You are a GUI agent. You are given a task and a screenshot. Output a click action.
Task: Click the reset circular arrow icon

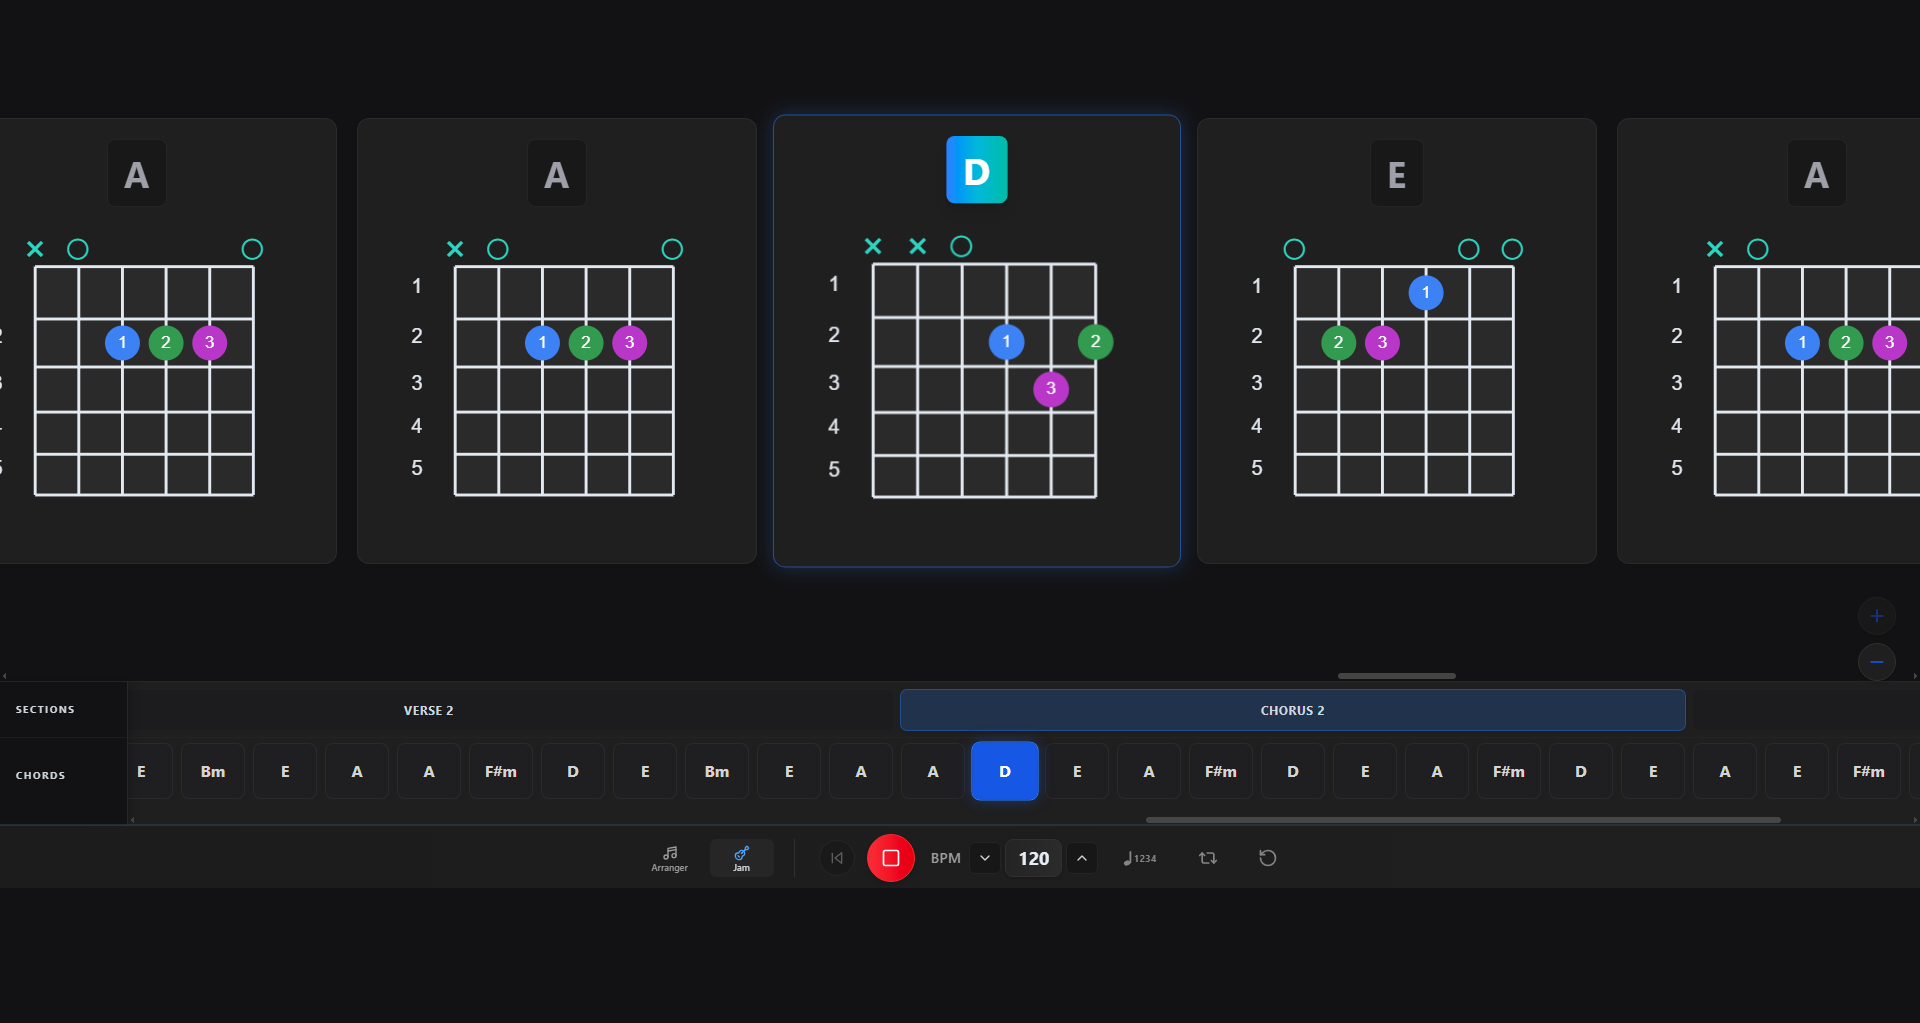[1267, 858]
